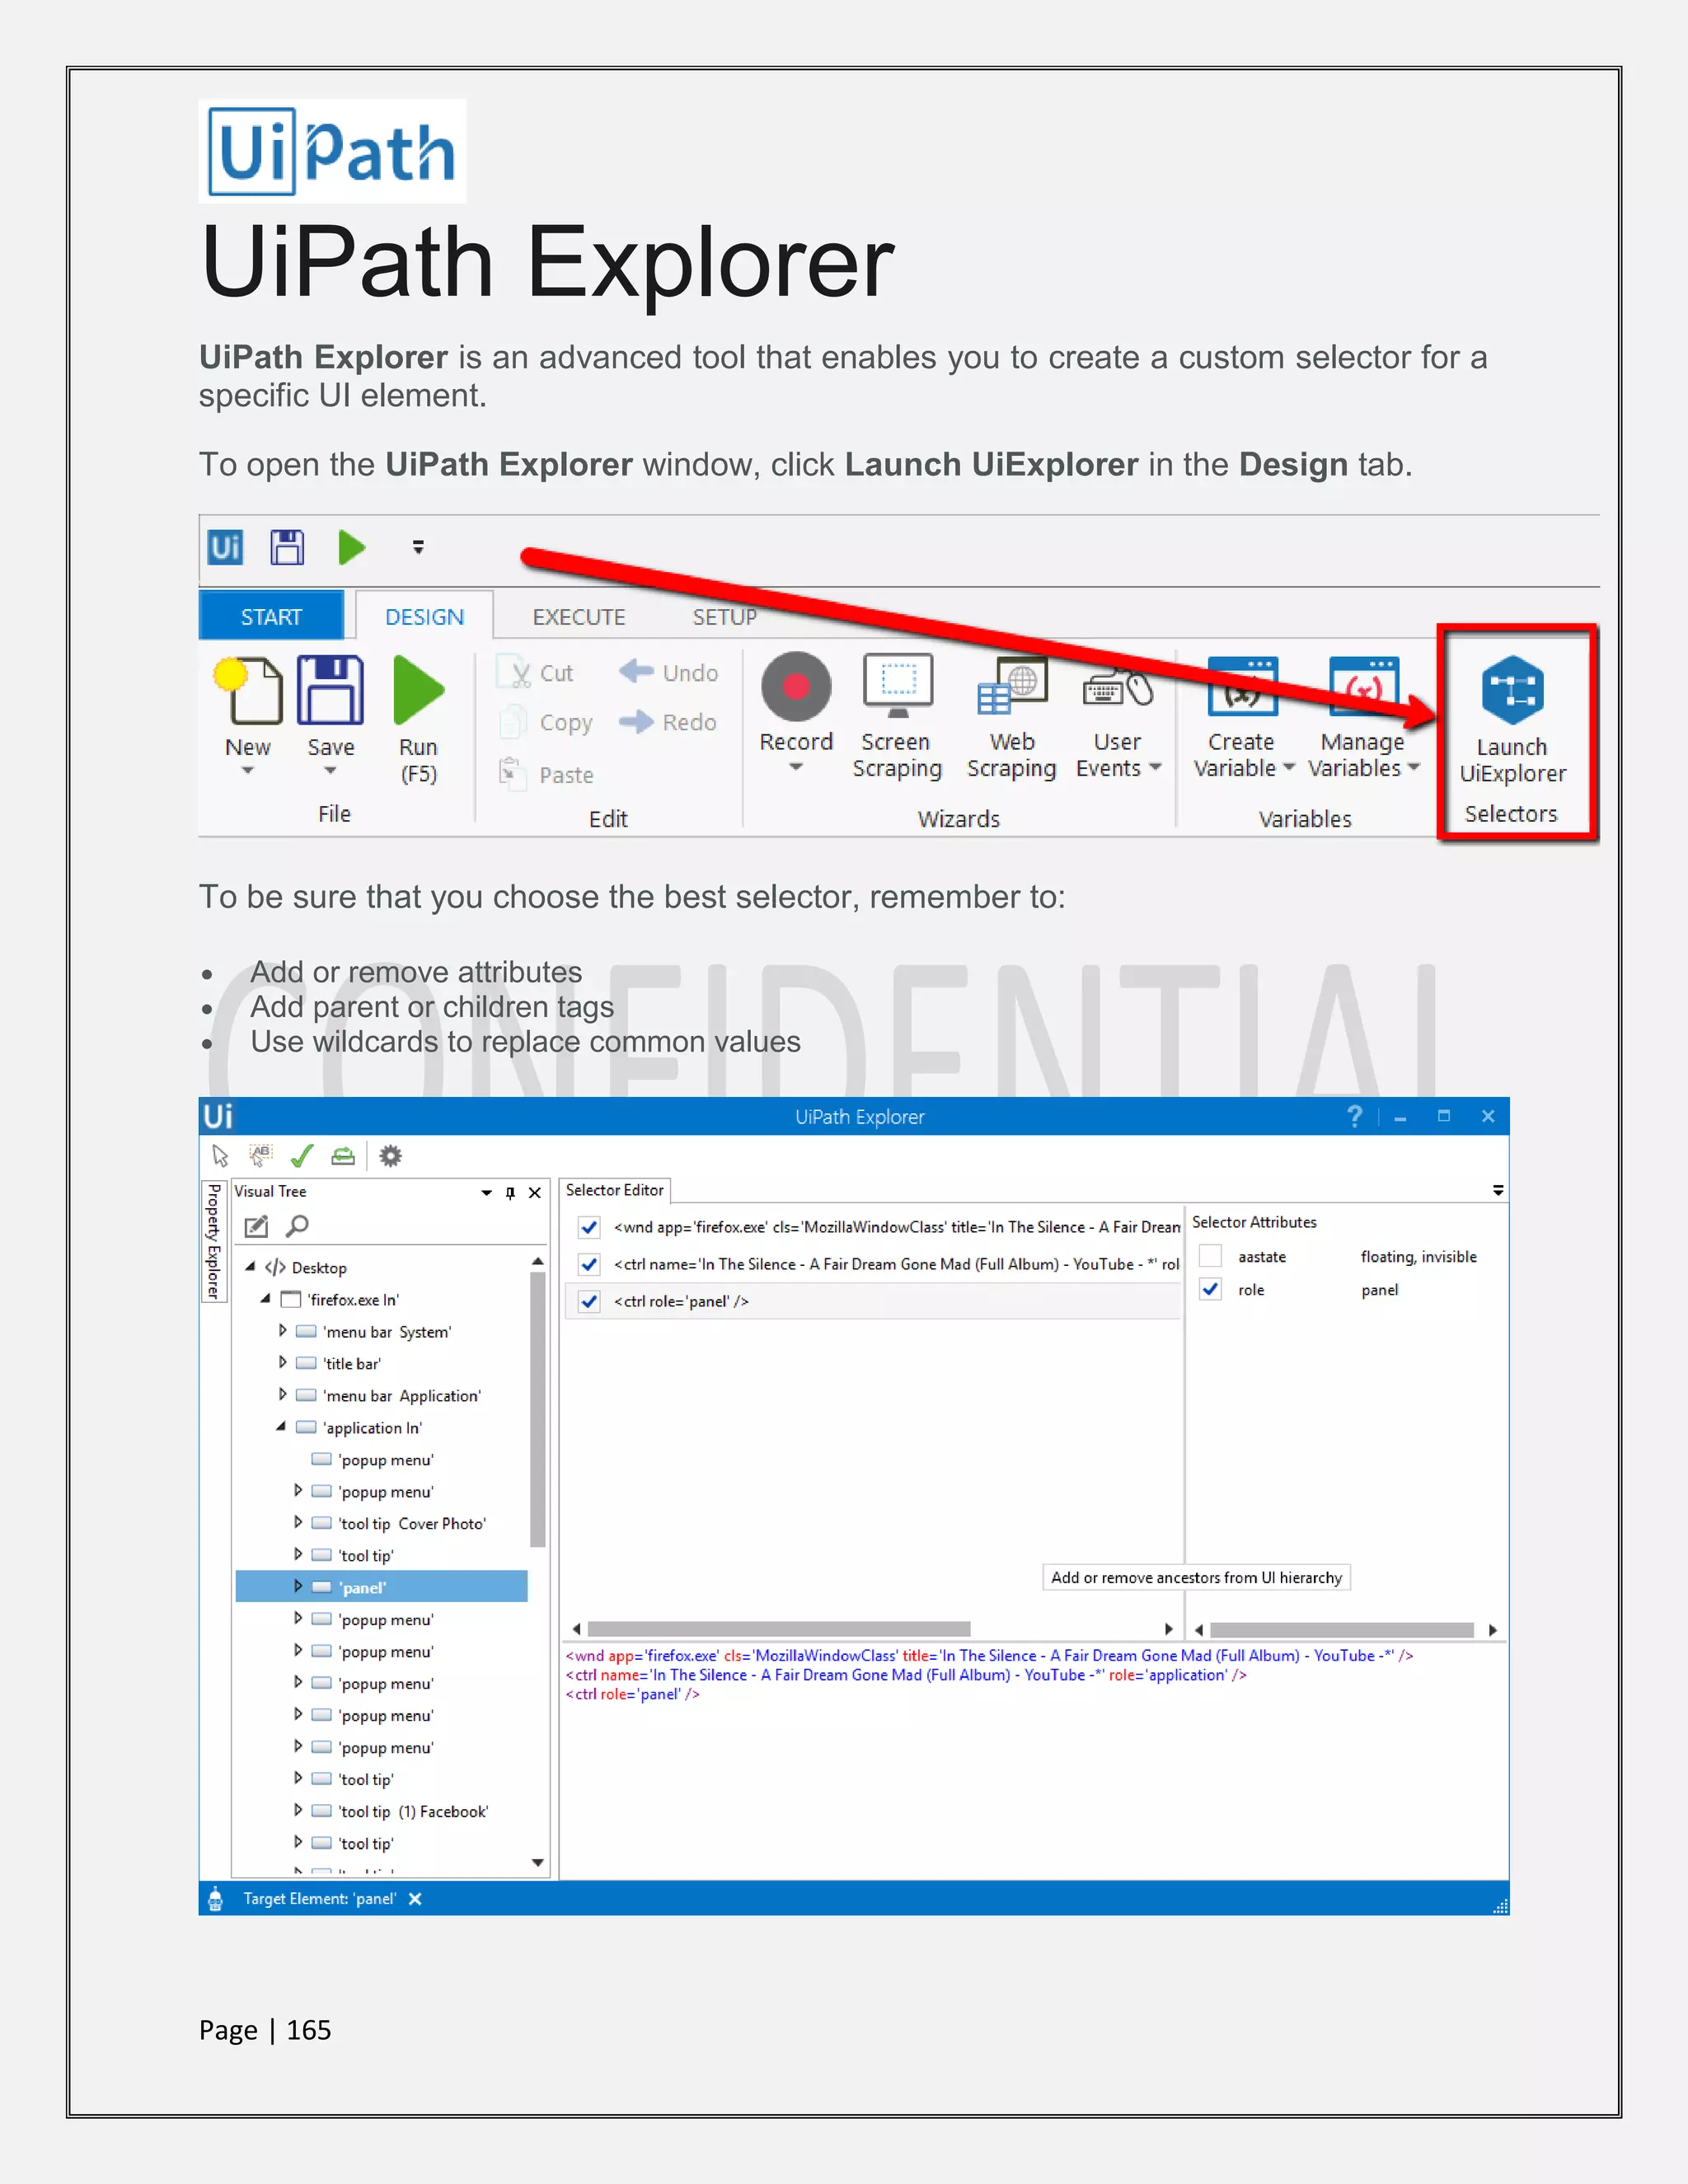The height and width of the screenshot is (2184, 1688).
Task: Open the quick-access toolbar customize dropdown
Action: click(x=418, y=547)
